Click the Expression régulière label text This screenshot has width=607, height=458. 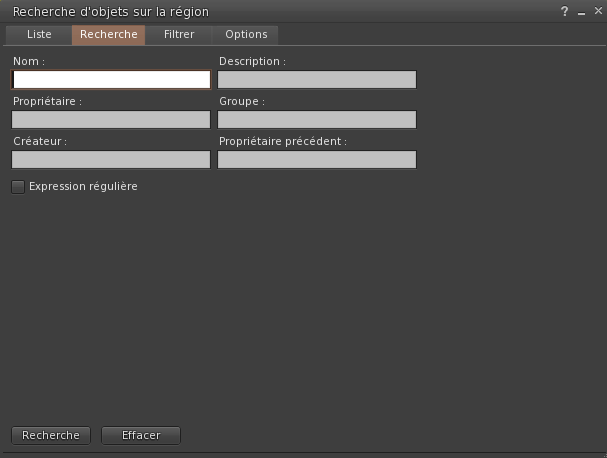[x=83, y=187]
